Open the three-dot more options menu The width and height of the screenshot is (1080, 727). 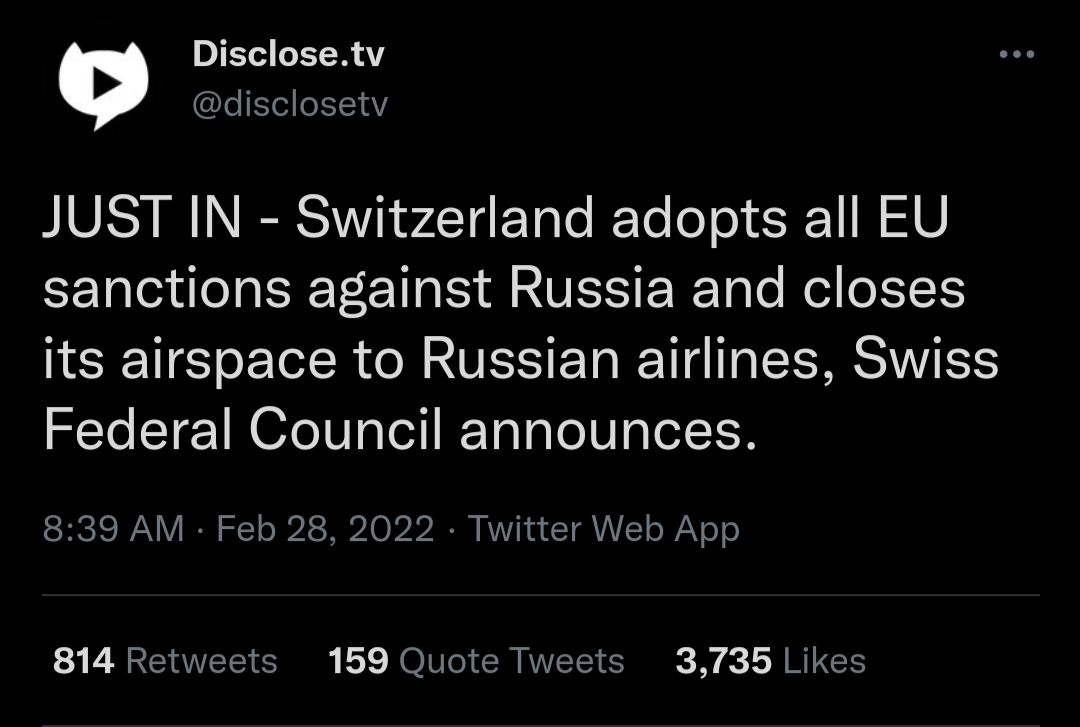(1016, 55)
